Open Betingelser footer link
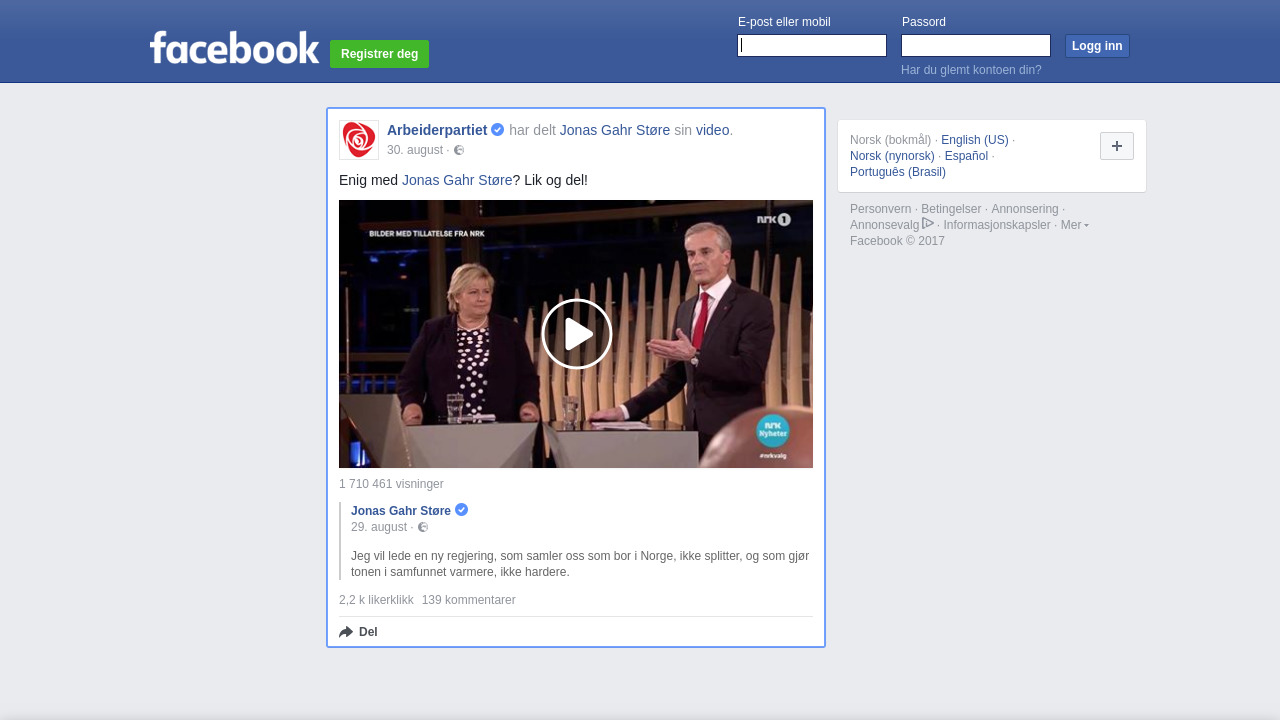This screenshot has height=720, width=1280. [x=951, y=209]
